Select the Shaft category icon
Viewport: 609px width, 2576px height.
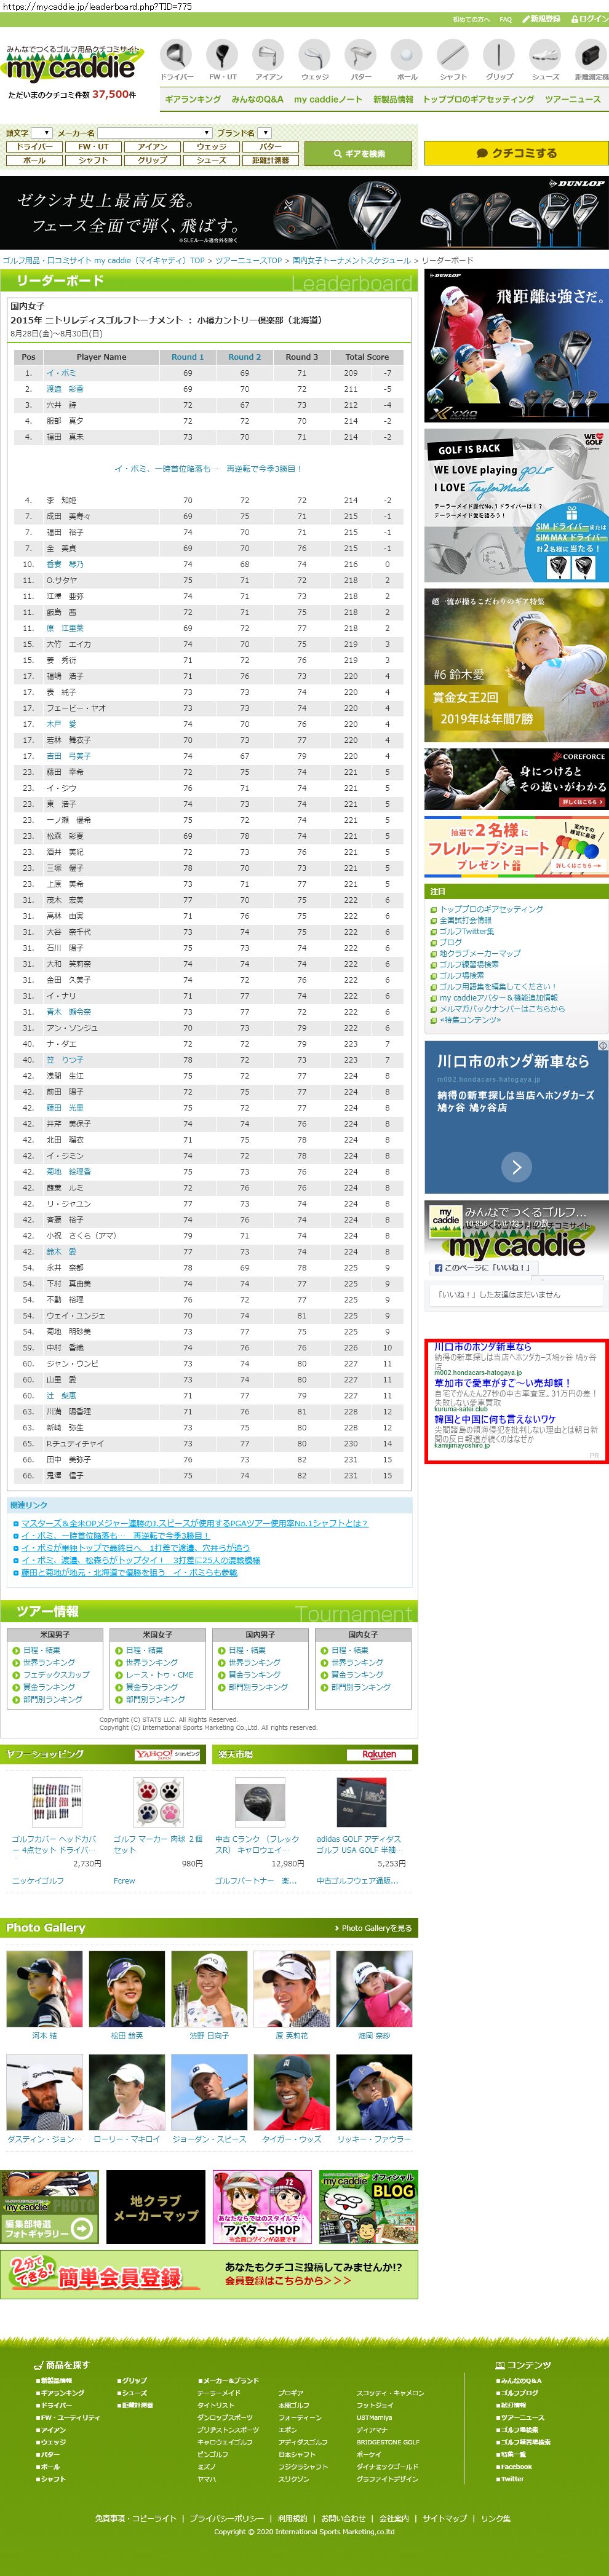pyautogui.click(x=453, y=56)
